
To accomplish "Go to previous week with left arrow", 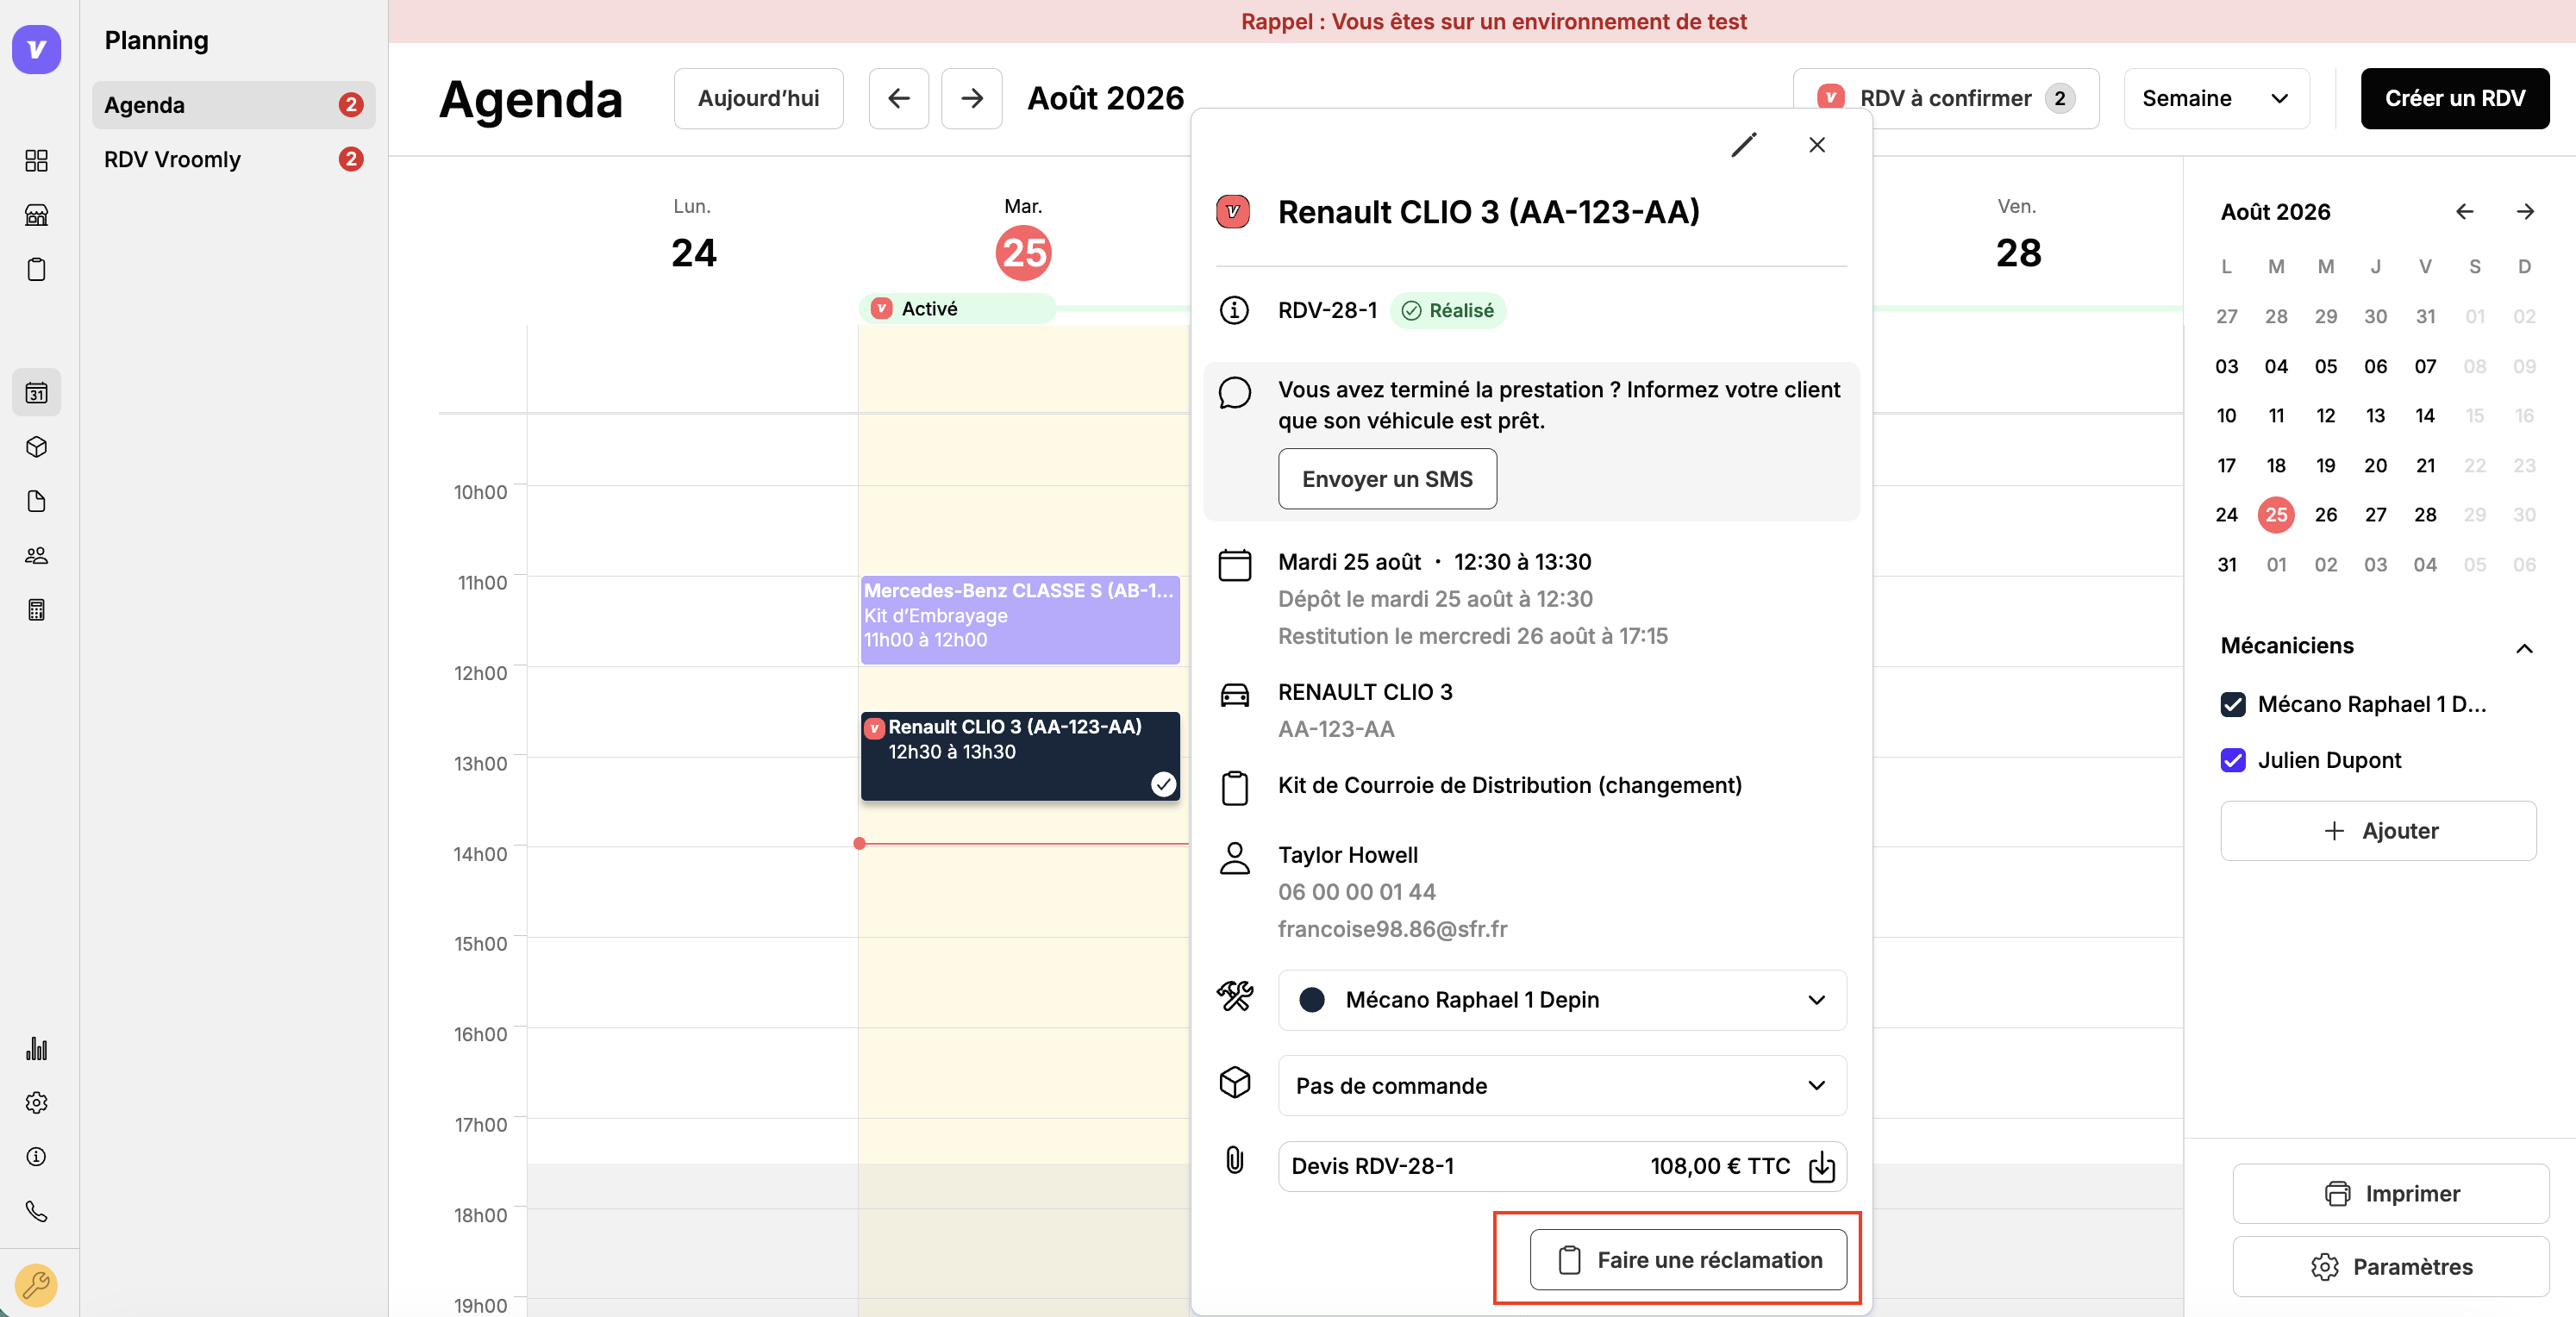I will (898, 98).
